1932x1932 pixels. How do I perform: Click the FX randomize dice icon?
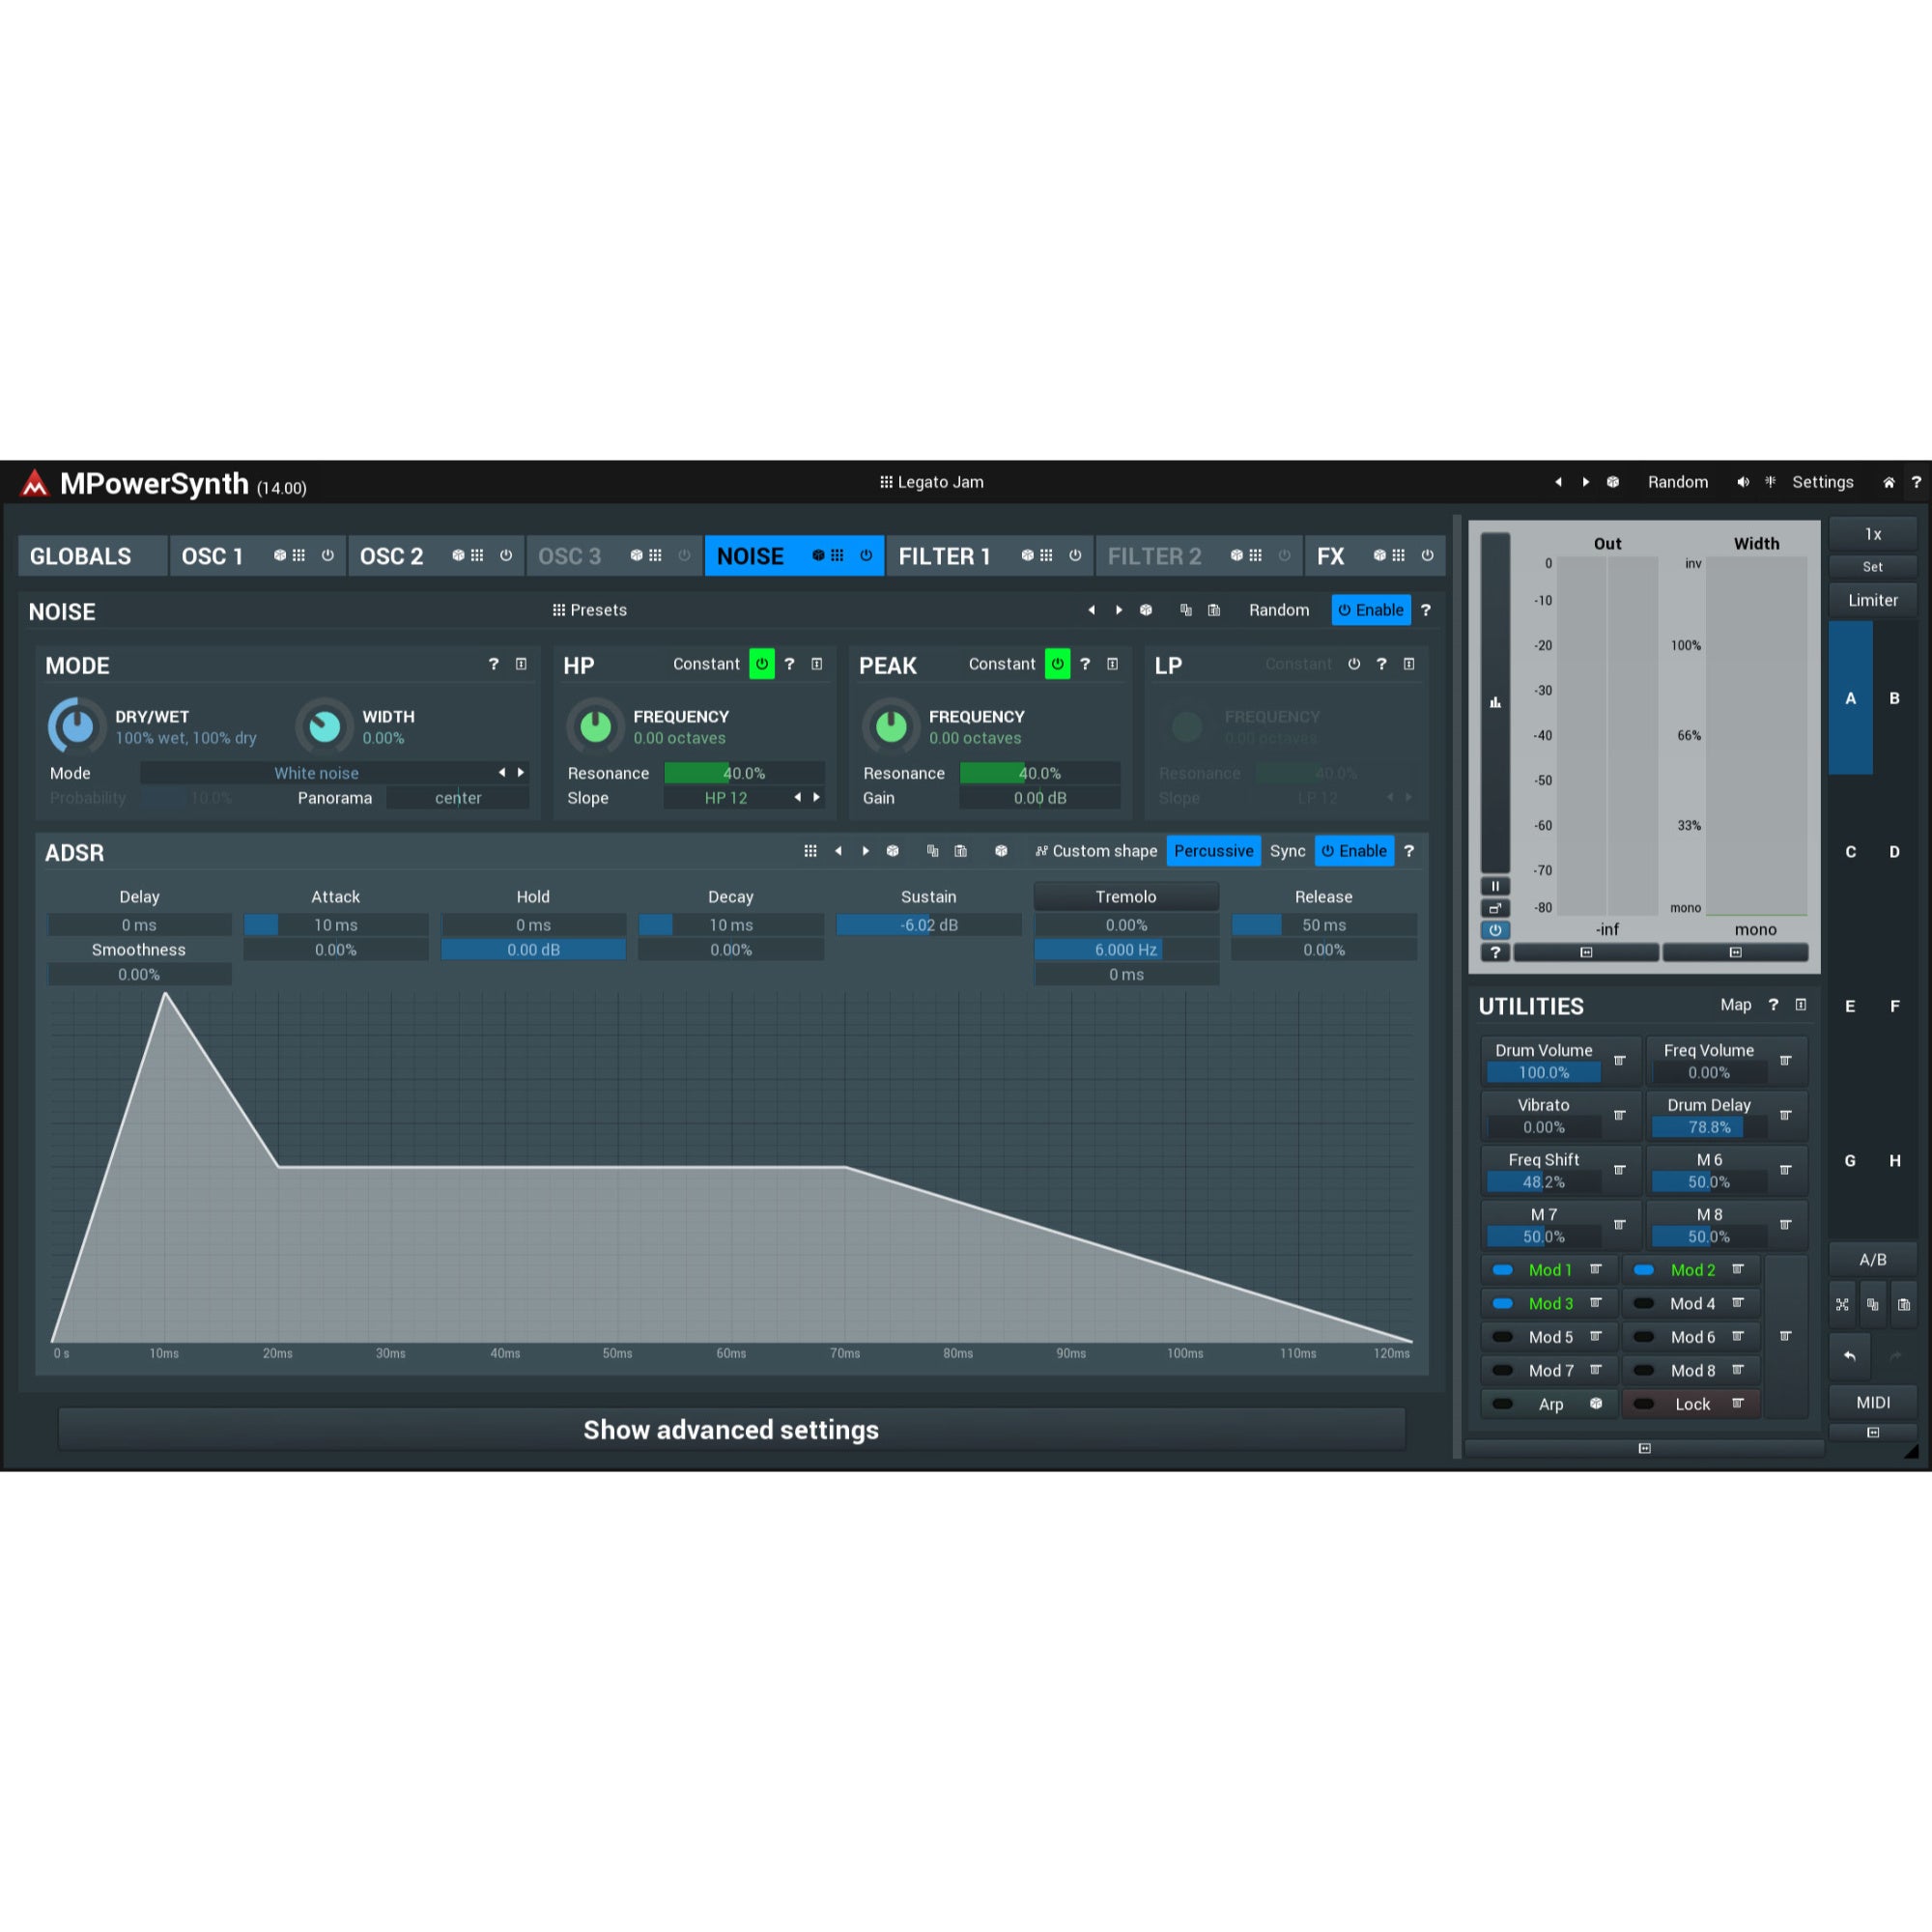[1380, 555]
